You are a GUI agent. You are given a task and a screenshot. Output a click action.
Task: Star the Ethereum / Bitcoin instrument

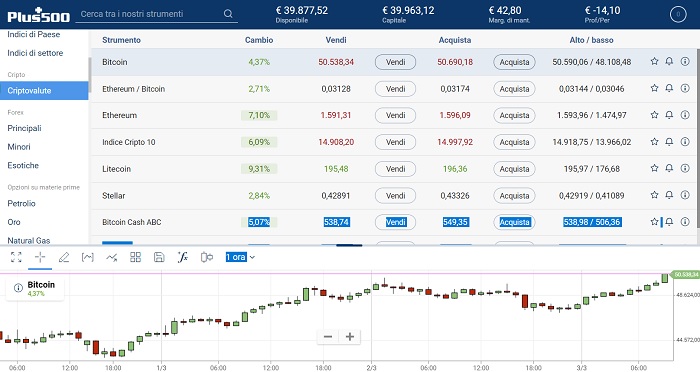[x=654, y=88]
